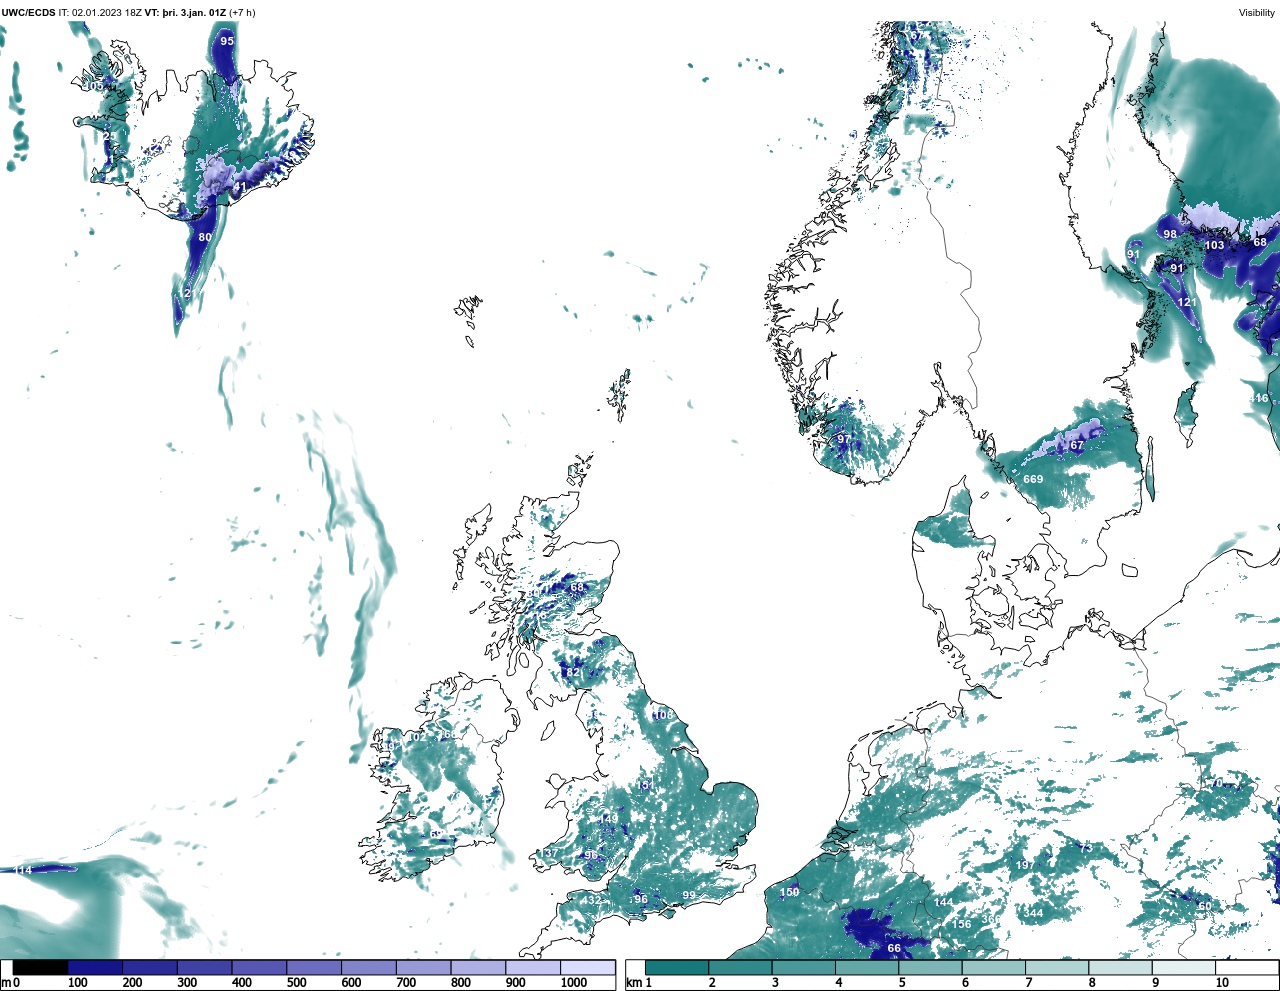Click the 7–8 km legend swatch
1280x991 pixels.
(1058, 967)
